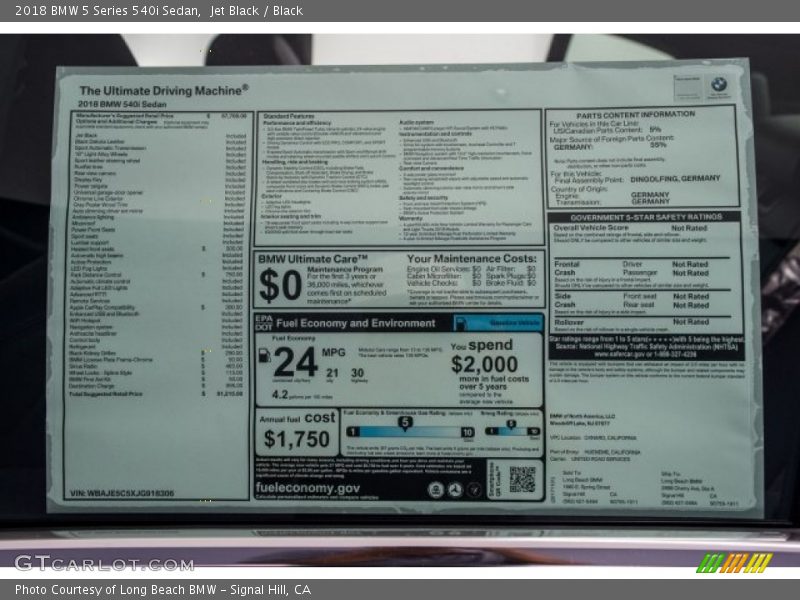
Task: Click DINGOLFING, GERMANY assembly point
Action: 675,179
